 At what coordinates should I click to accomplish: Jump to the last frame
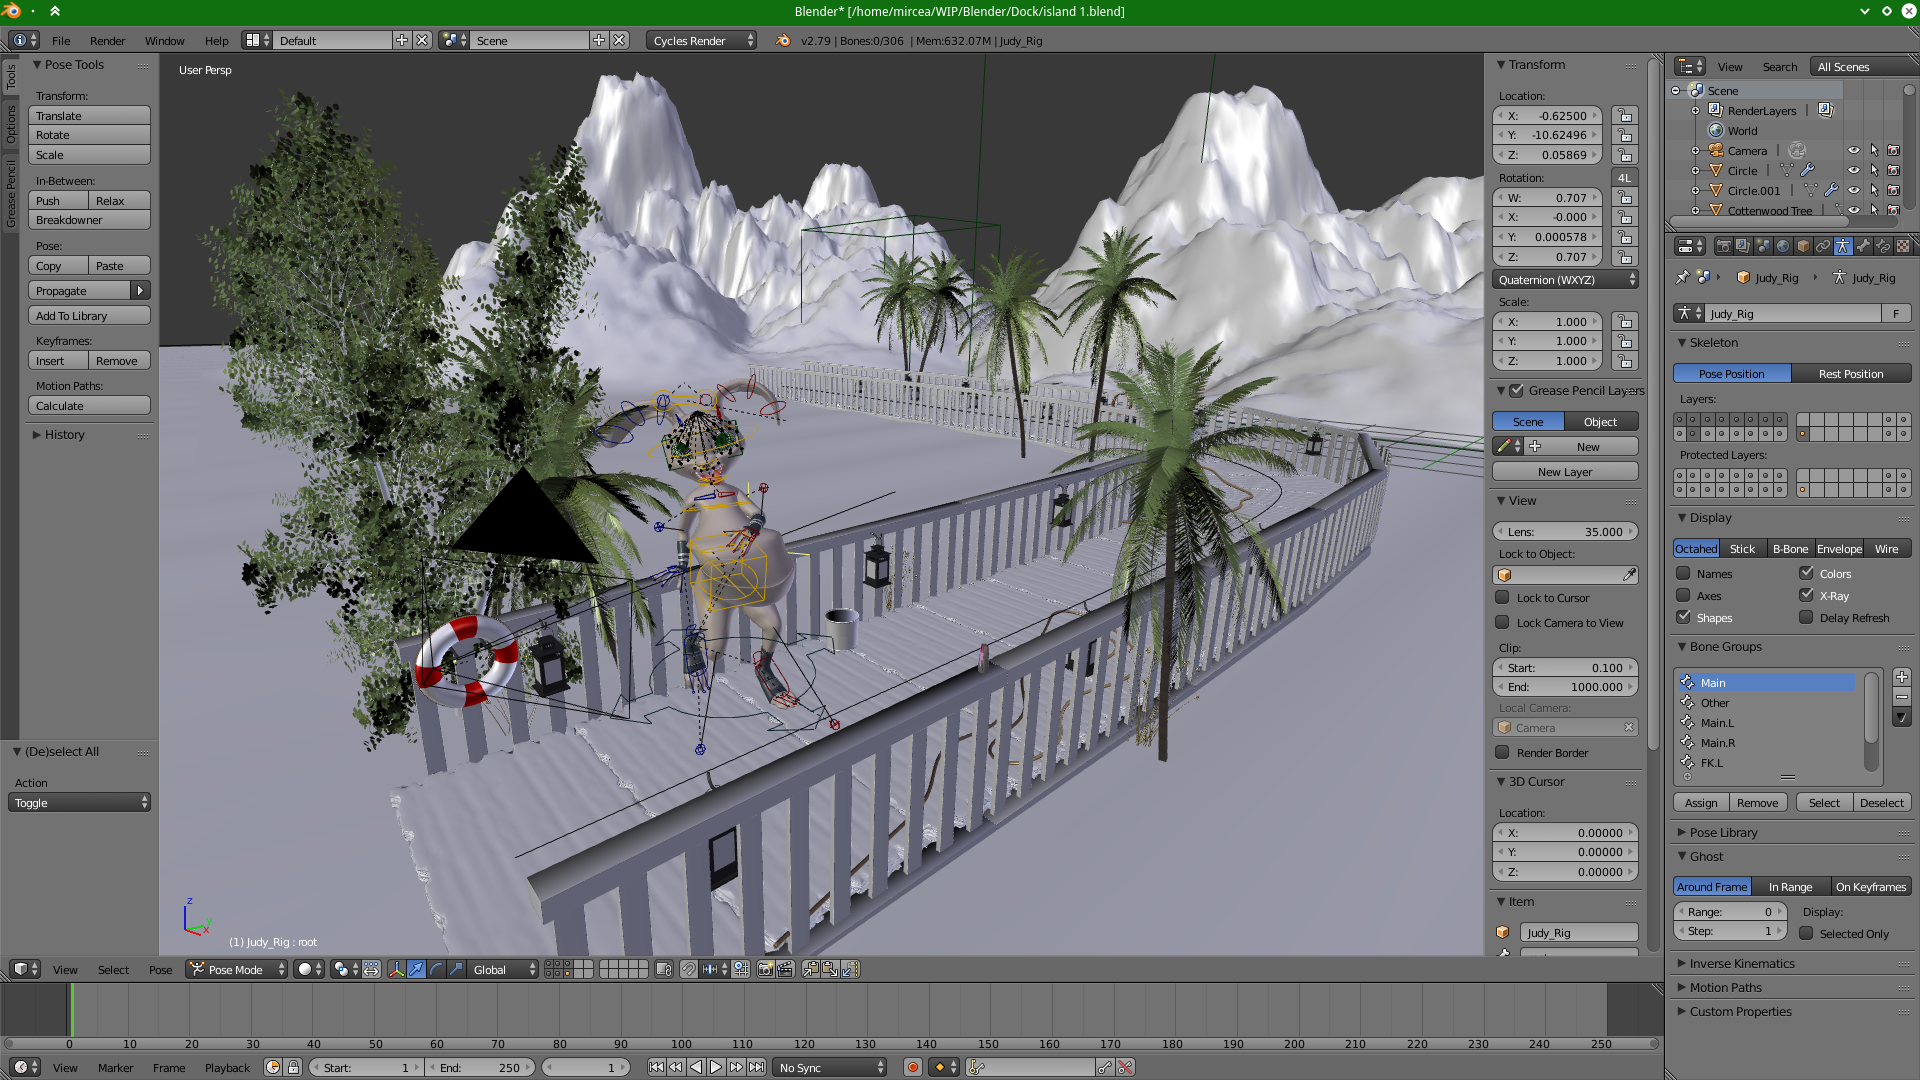[x=757, y=1067]
